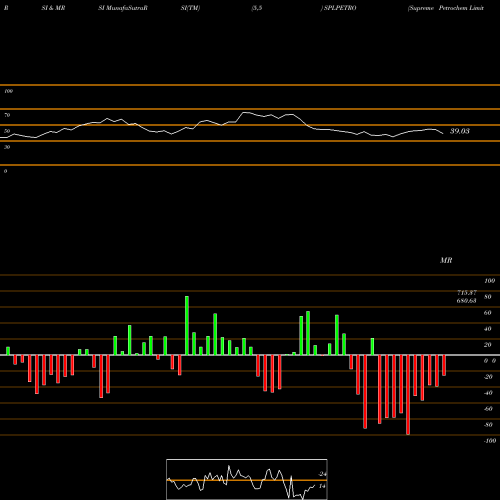Click the value 14 in mini chart
This screenshot has width=500, height=500.
pos(322,486)
